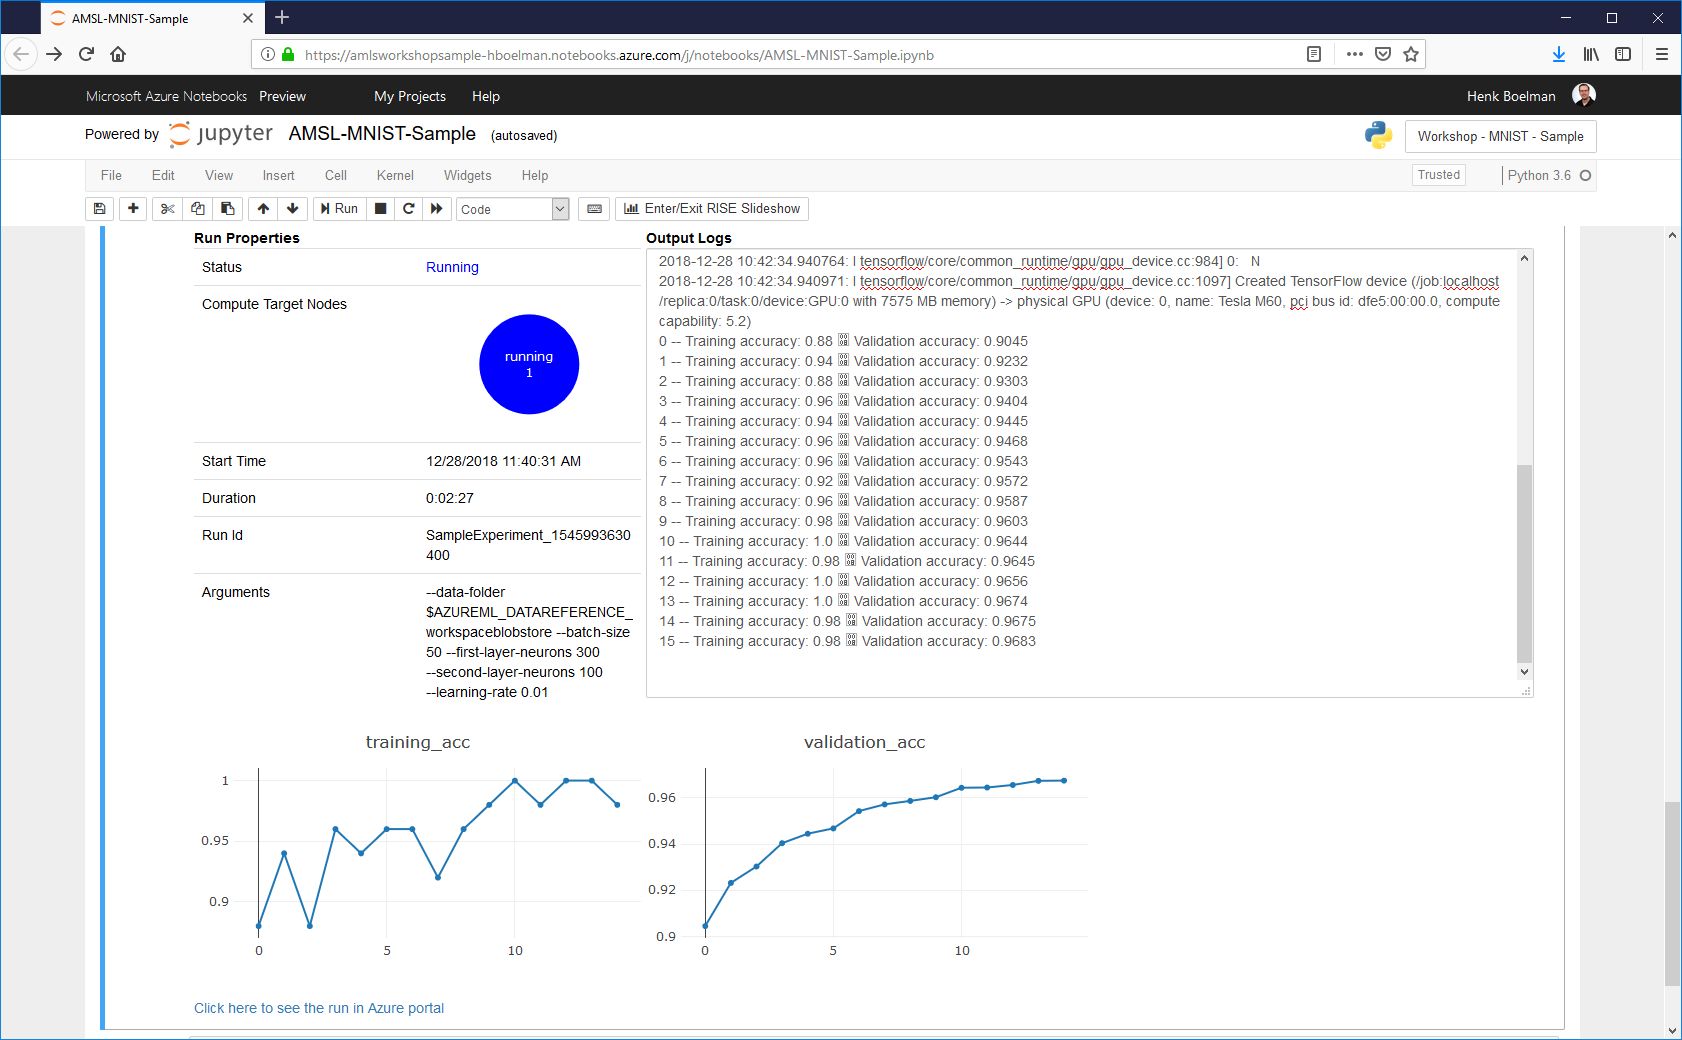Viewport: 1682px width, 1040px height.
Task: Close the AMSL-MNIST-Sample browser tab
Action: point(248,18)
